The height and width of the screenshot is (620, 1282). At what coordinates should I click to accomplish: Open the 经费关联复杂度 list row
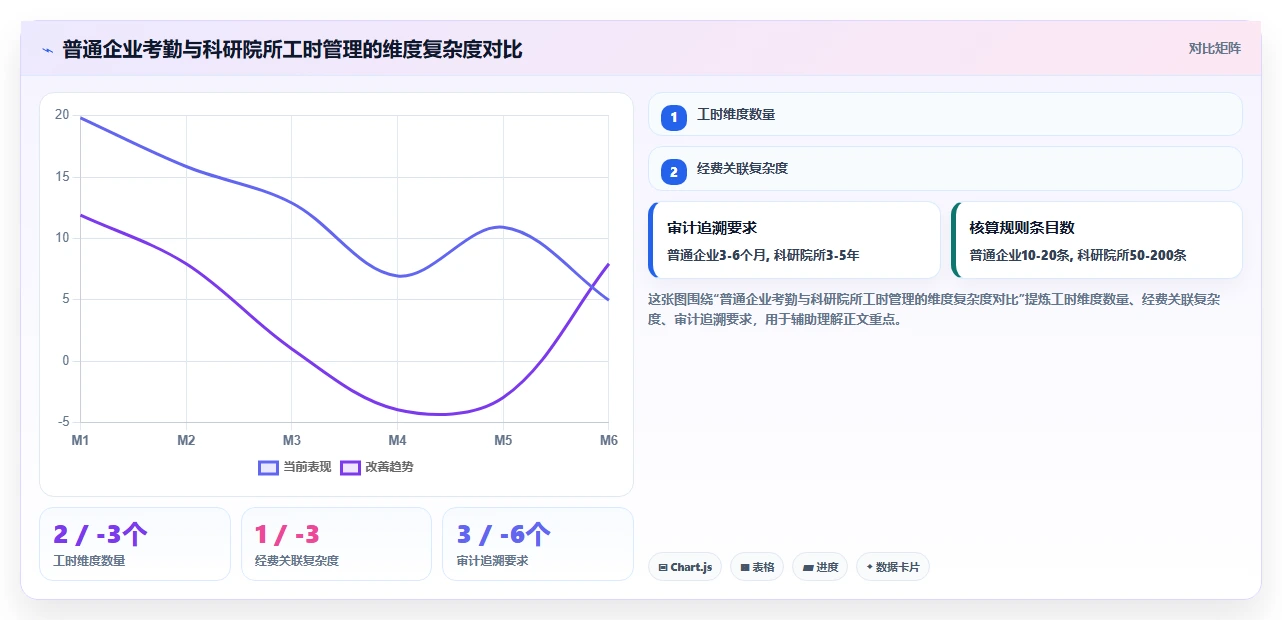[945, 169]
